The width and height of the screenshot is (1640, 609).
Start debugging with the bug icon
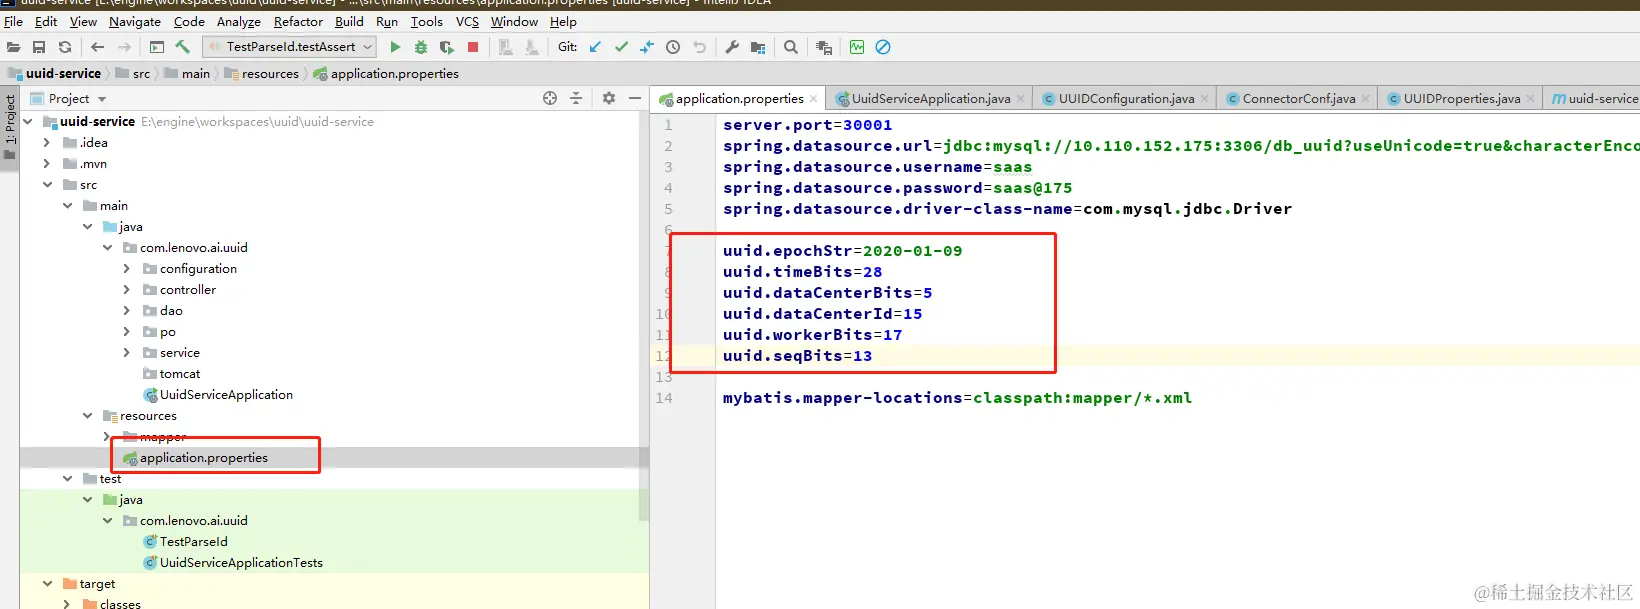pos(421,47)
